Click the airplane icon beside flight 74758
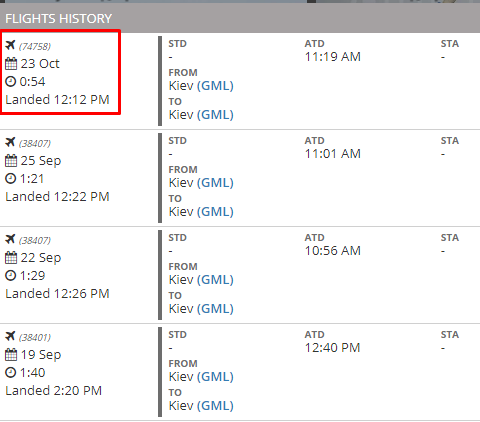Screen dimensions: 480x422 [10, 45]
